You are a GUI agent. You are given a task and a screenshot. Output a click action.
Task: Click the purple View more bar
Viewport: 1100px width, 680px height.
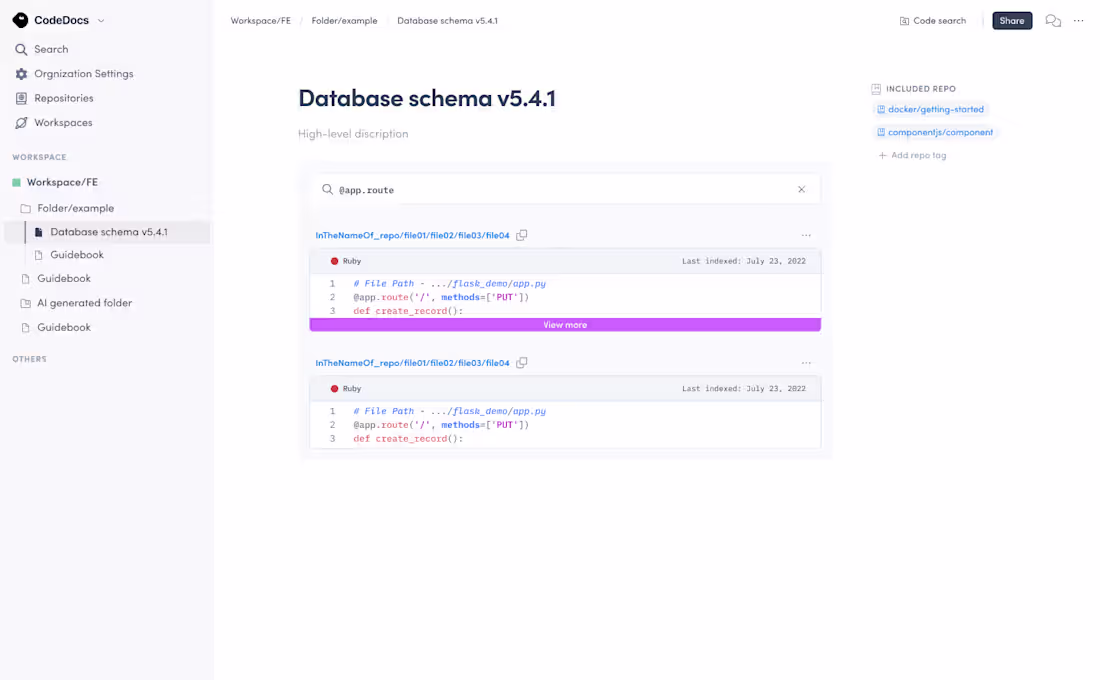coord(565,324)
